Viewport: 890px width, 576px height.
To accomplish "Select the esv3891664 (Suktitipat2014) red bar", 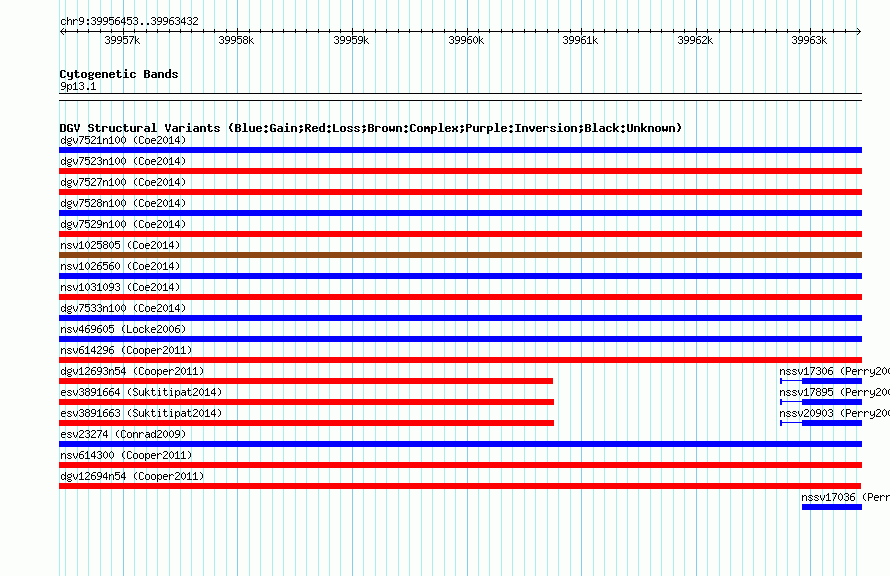I will pyautogui.click(x=307, y=402).
